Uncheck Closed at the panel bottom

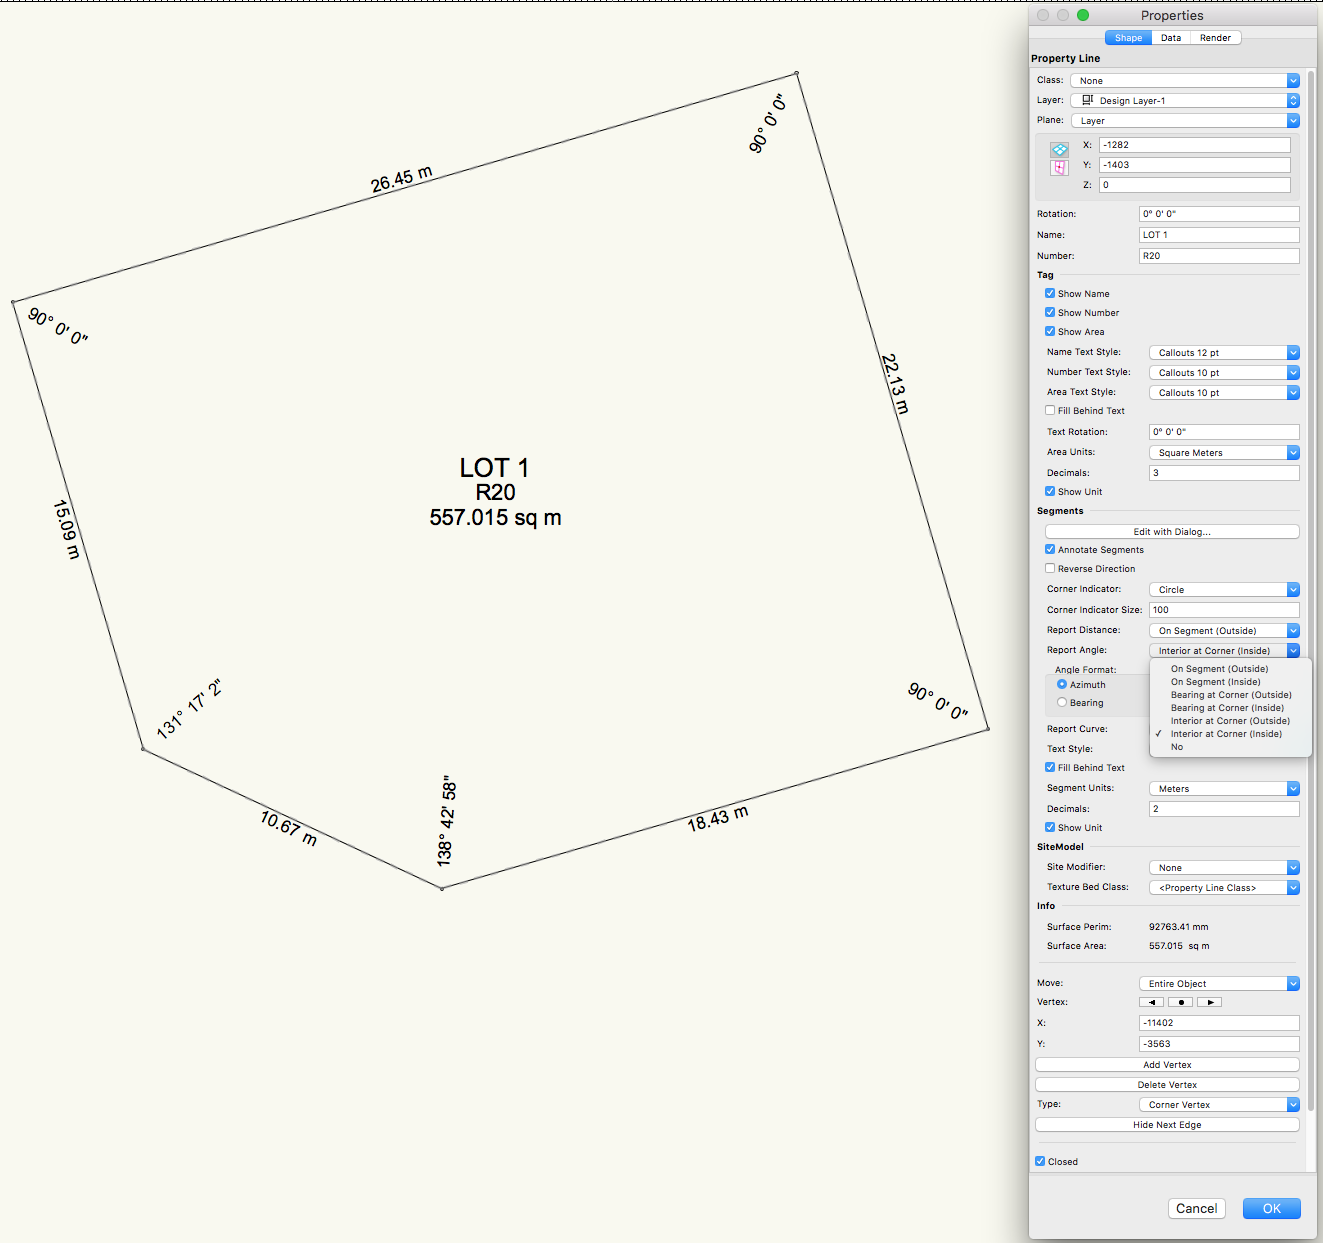(1041, 1161)
